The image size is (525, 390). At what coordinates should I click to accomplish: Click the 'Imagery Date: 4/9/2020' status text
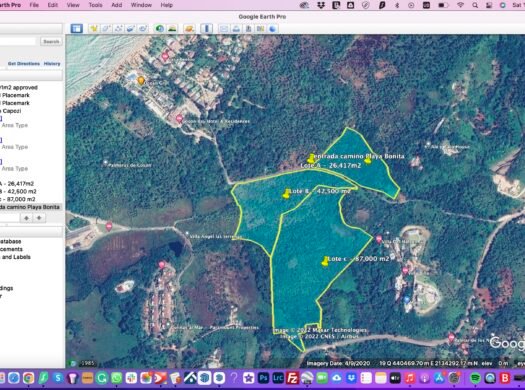(338, 363)
